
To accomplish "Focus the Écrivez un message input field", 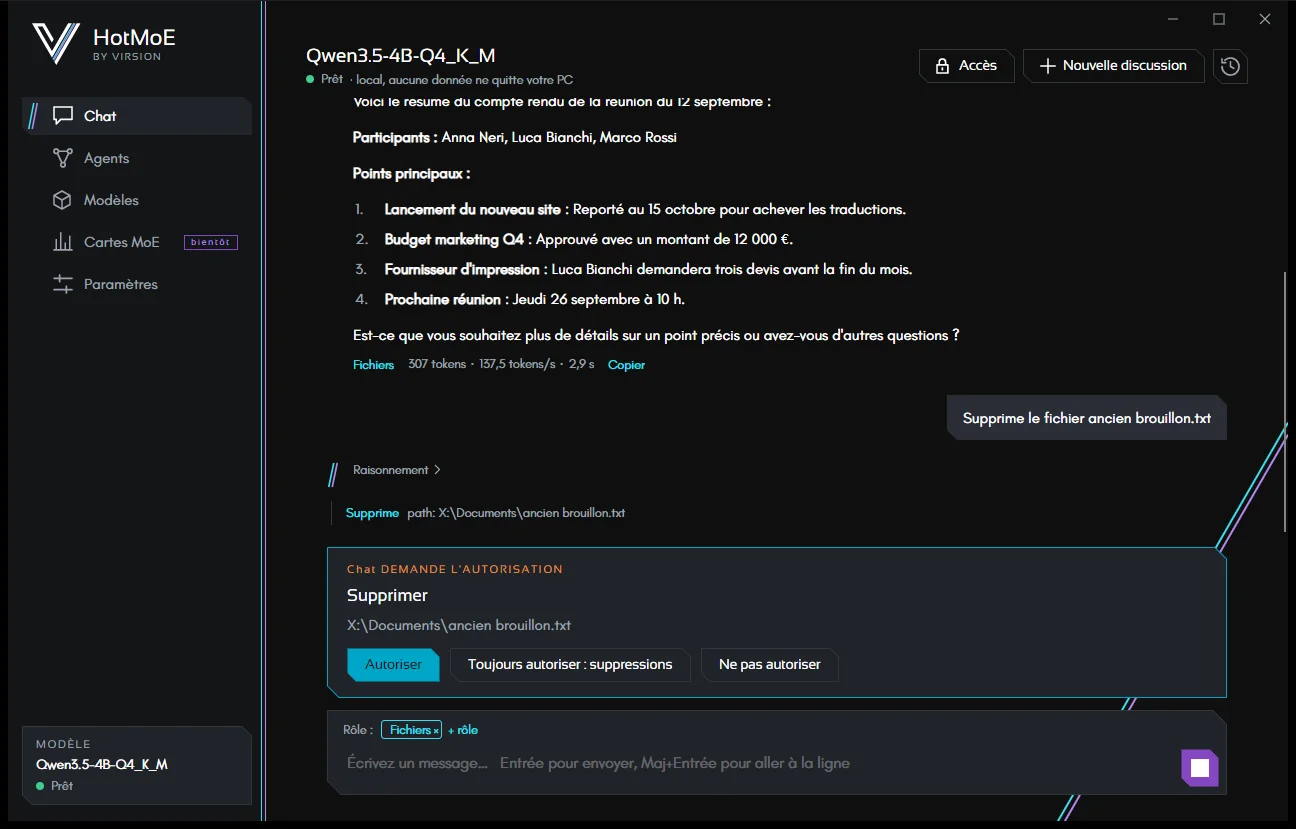I will point(755,763).
